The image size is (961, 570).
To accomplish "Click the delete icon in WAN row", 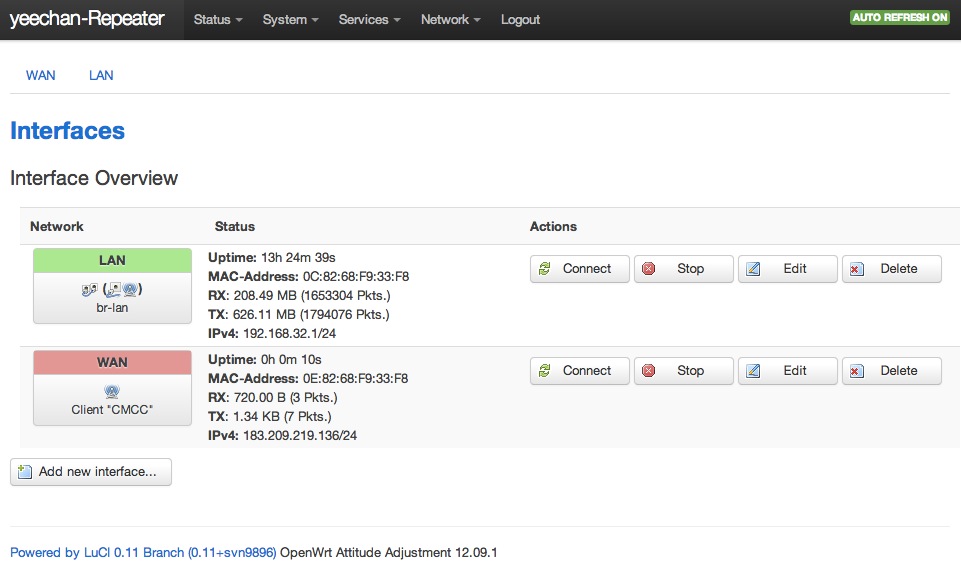I will 857,371.
